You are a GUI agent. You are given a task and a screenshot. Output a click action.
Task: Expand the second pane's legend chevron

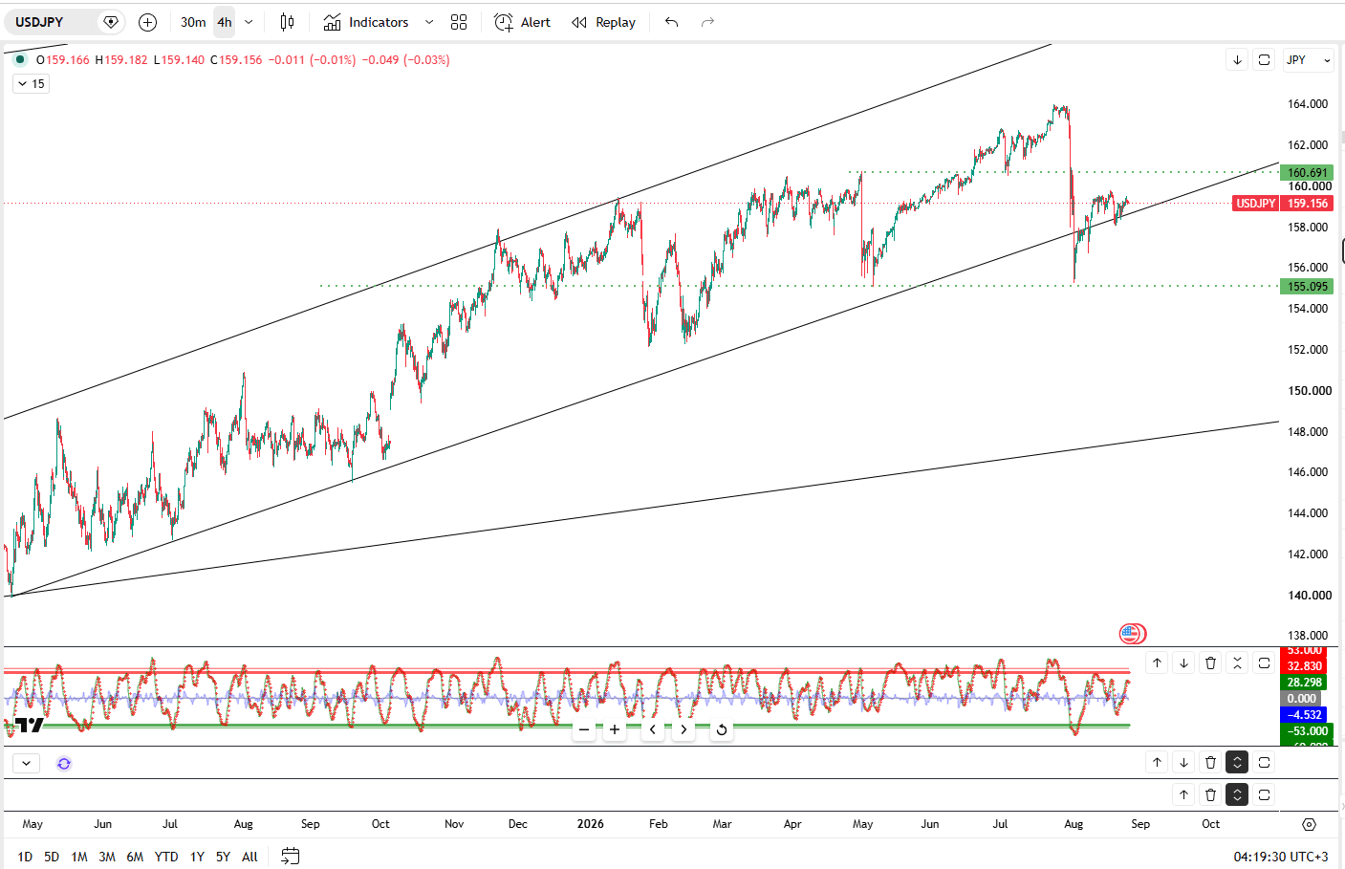(x=26, y=763)
